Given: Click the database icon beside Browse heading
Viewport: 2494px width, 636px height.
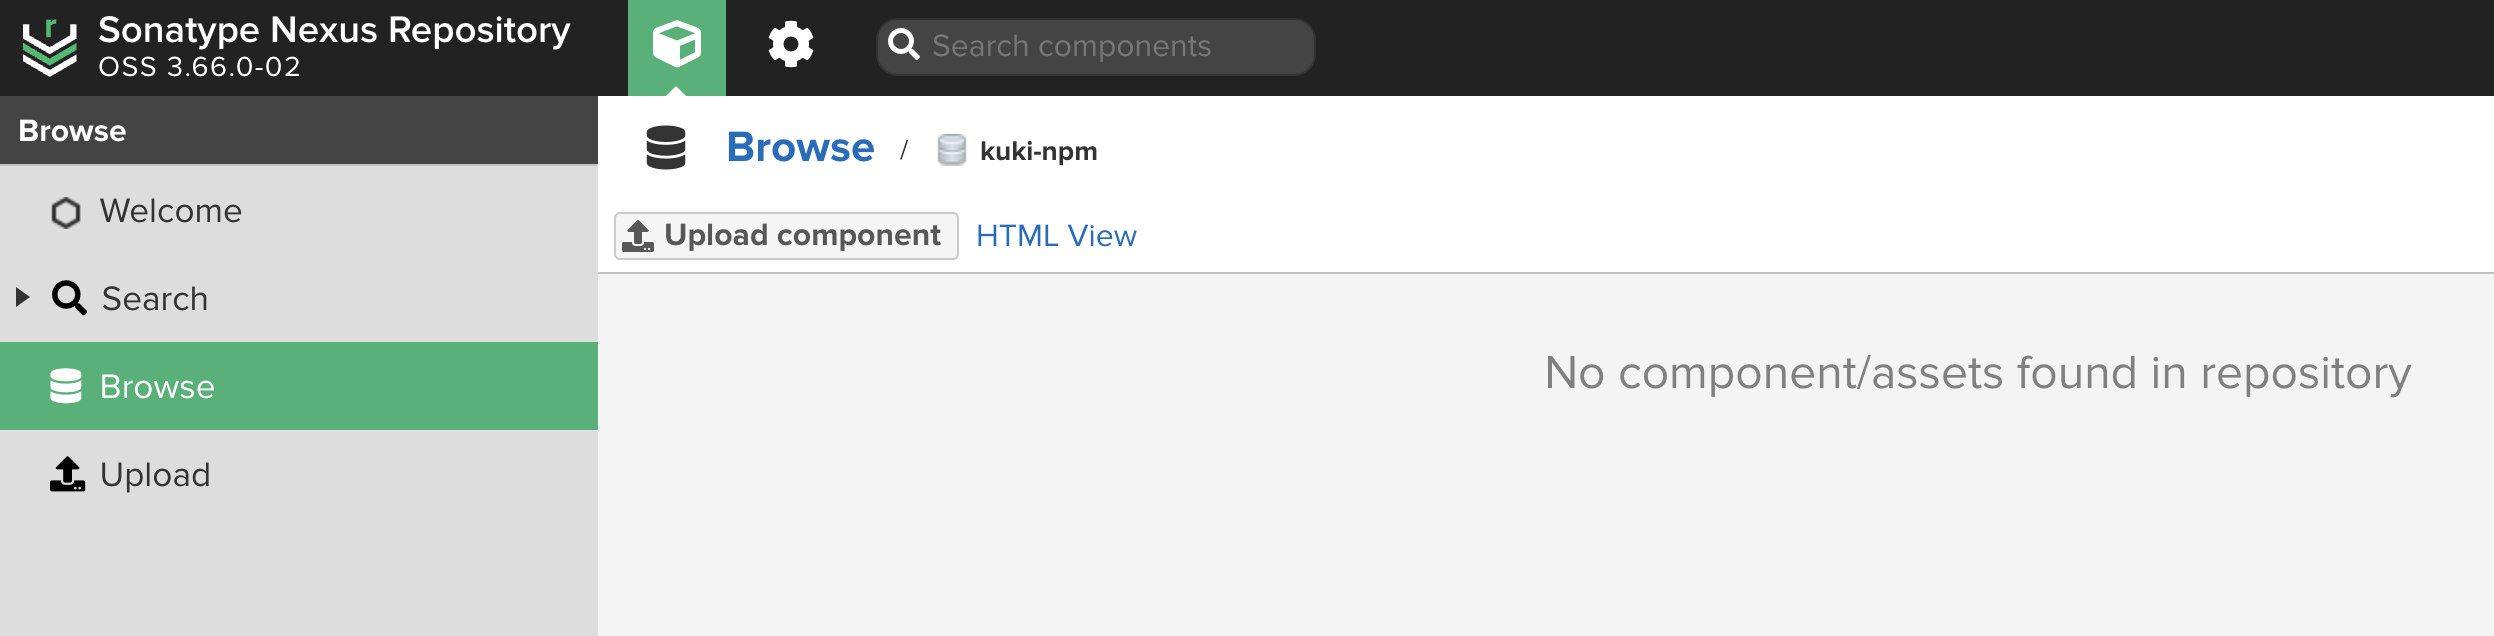Looking at the screenshot, I should [x=666, y=148].
